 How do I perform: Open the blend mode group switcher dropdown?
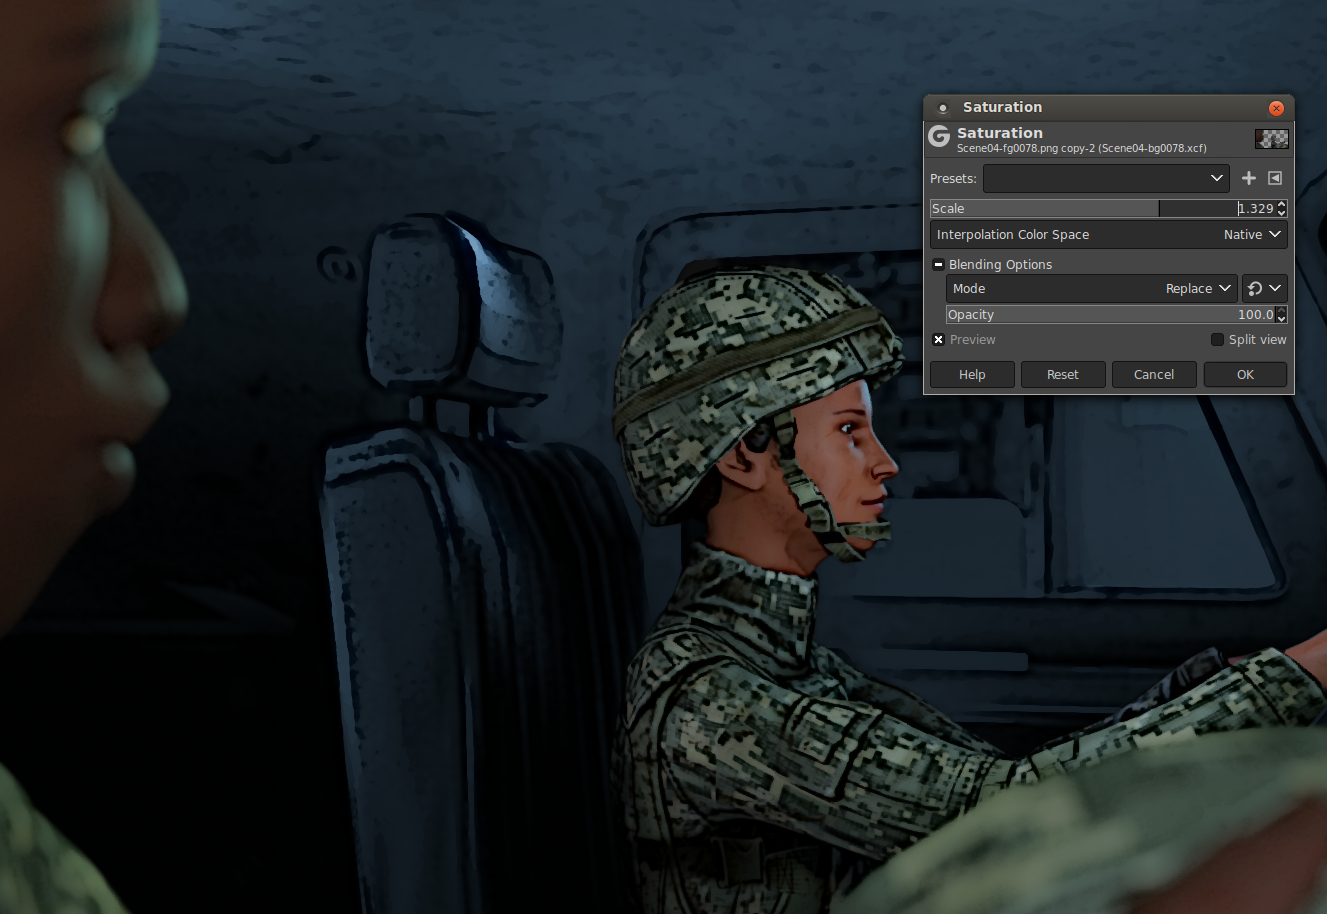click(1264, 289)
